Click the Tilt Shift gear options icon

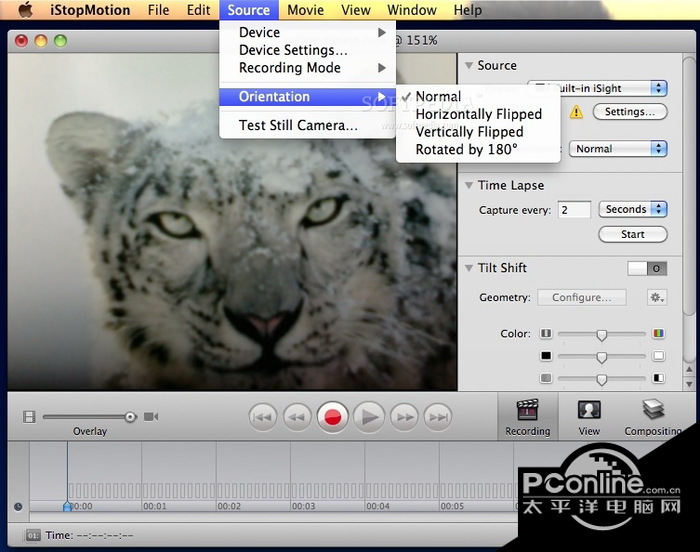(656, 298)
